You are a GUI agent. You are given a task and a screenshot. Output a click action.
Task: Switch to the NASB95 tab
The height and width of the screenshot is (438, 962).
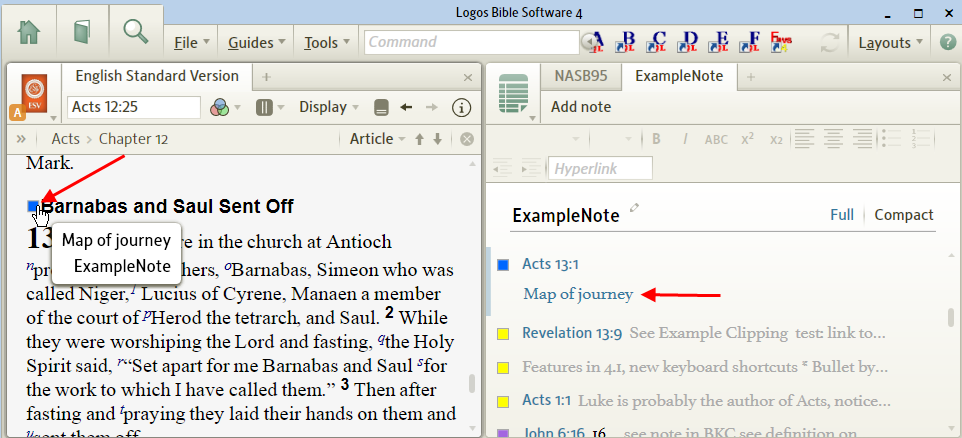tap(581, 77)
